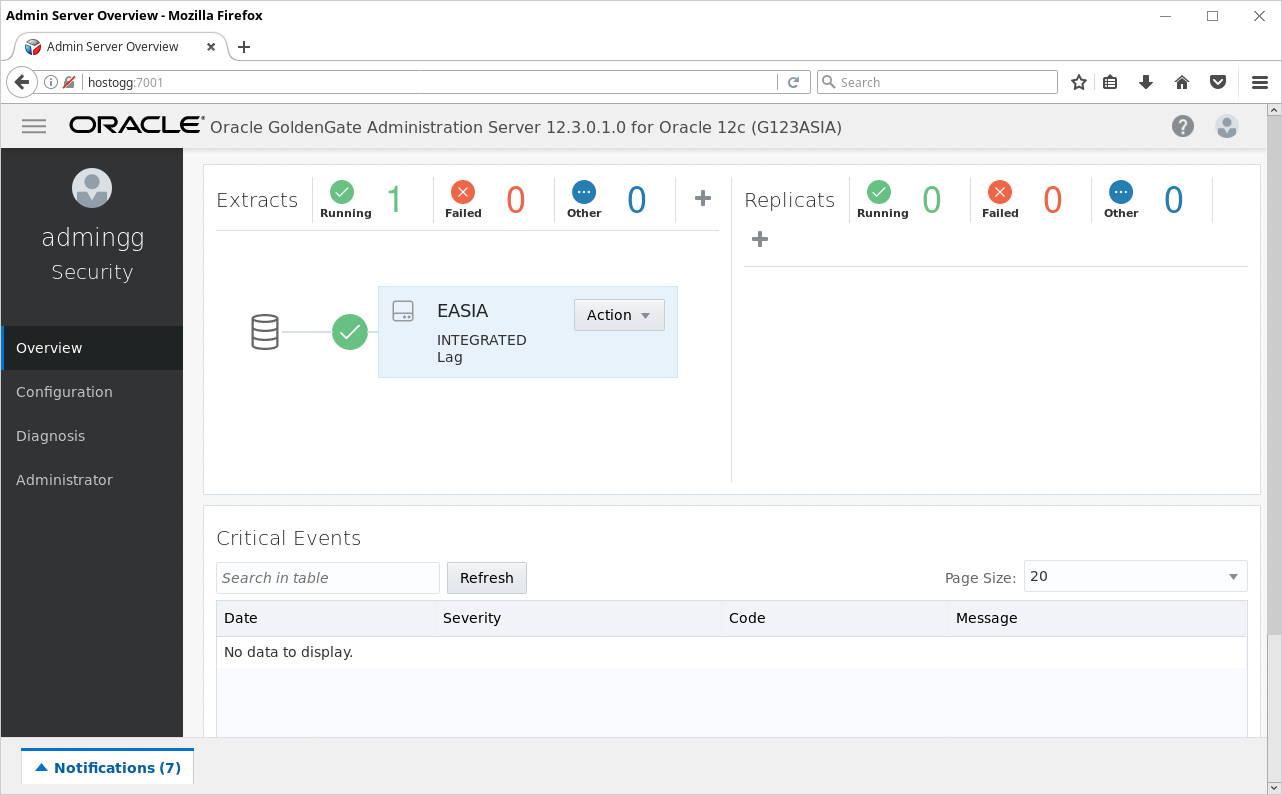Open the Pocket icon in toolbar
The image size is (1282, 795).
tap(1218, 82)
